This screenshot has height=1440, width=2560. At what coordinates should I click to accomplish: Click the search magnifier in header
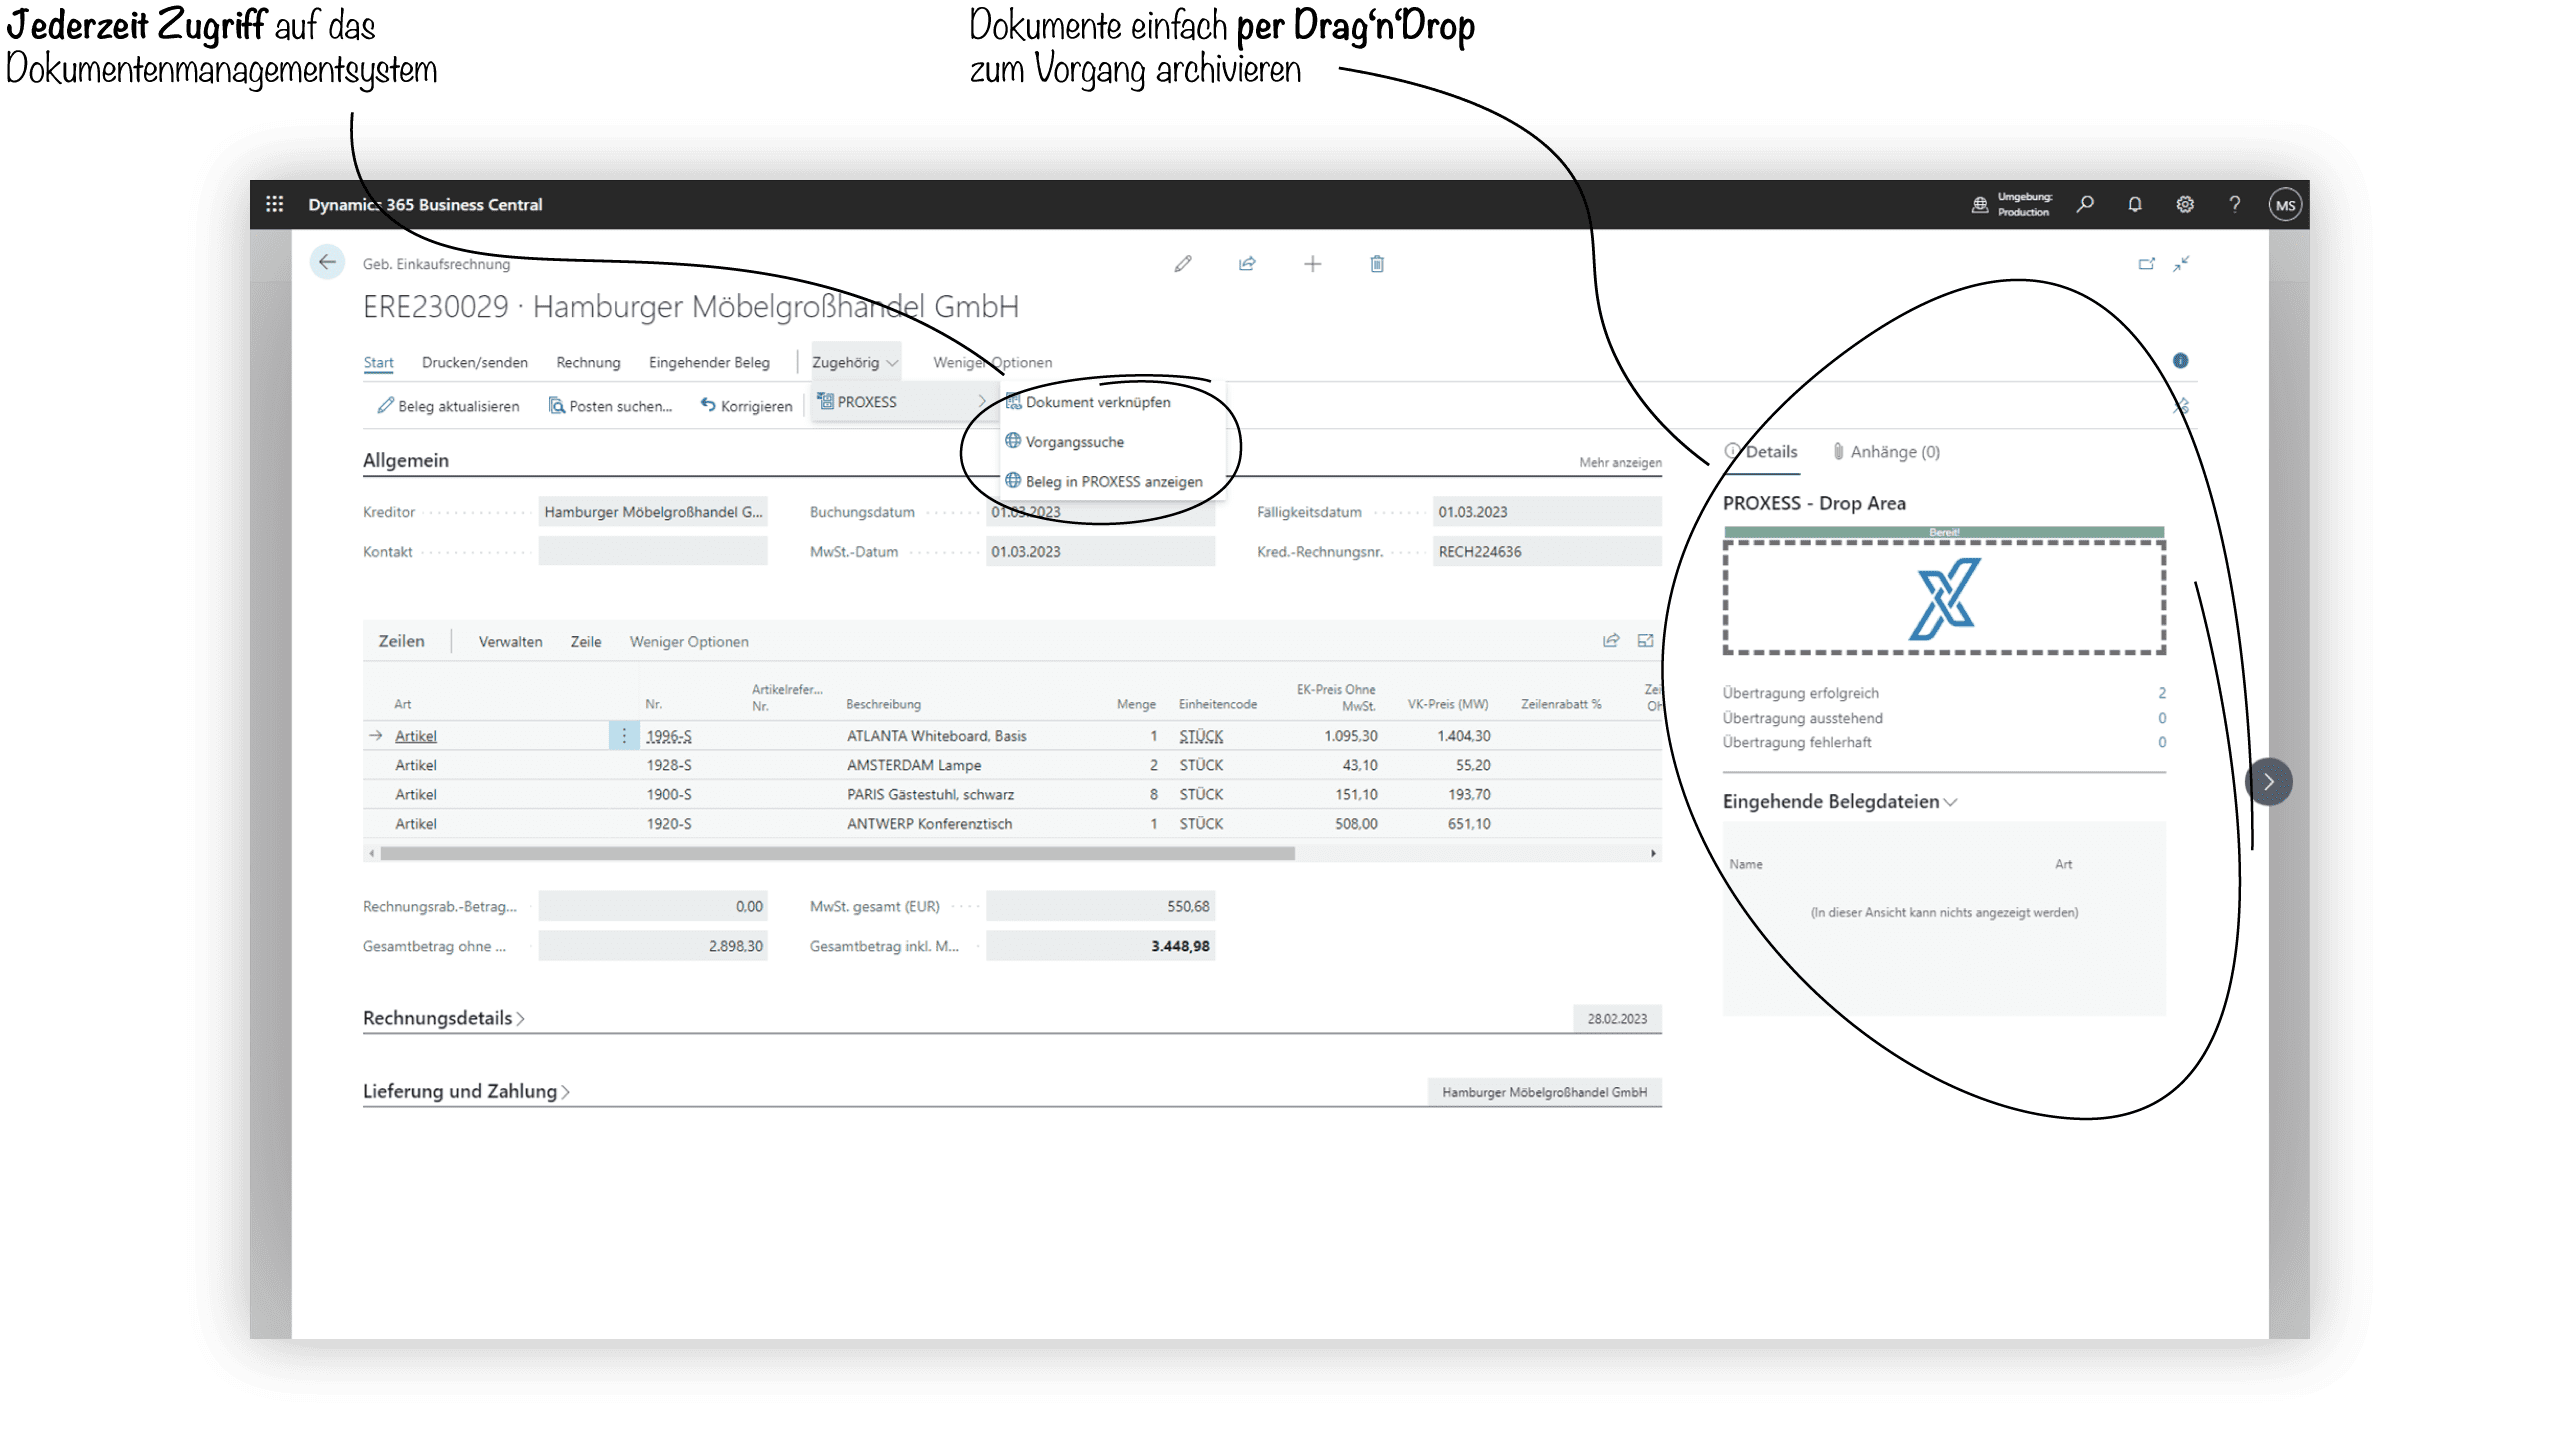click(x=2085, y=204)
